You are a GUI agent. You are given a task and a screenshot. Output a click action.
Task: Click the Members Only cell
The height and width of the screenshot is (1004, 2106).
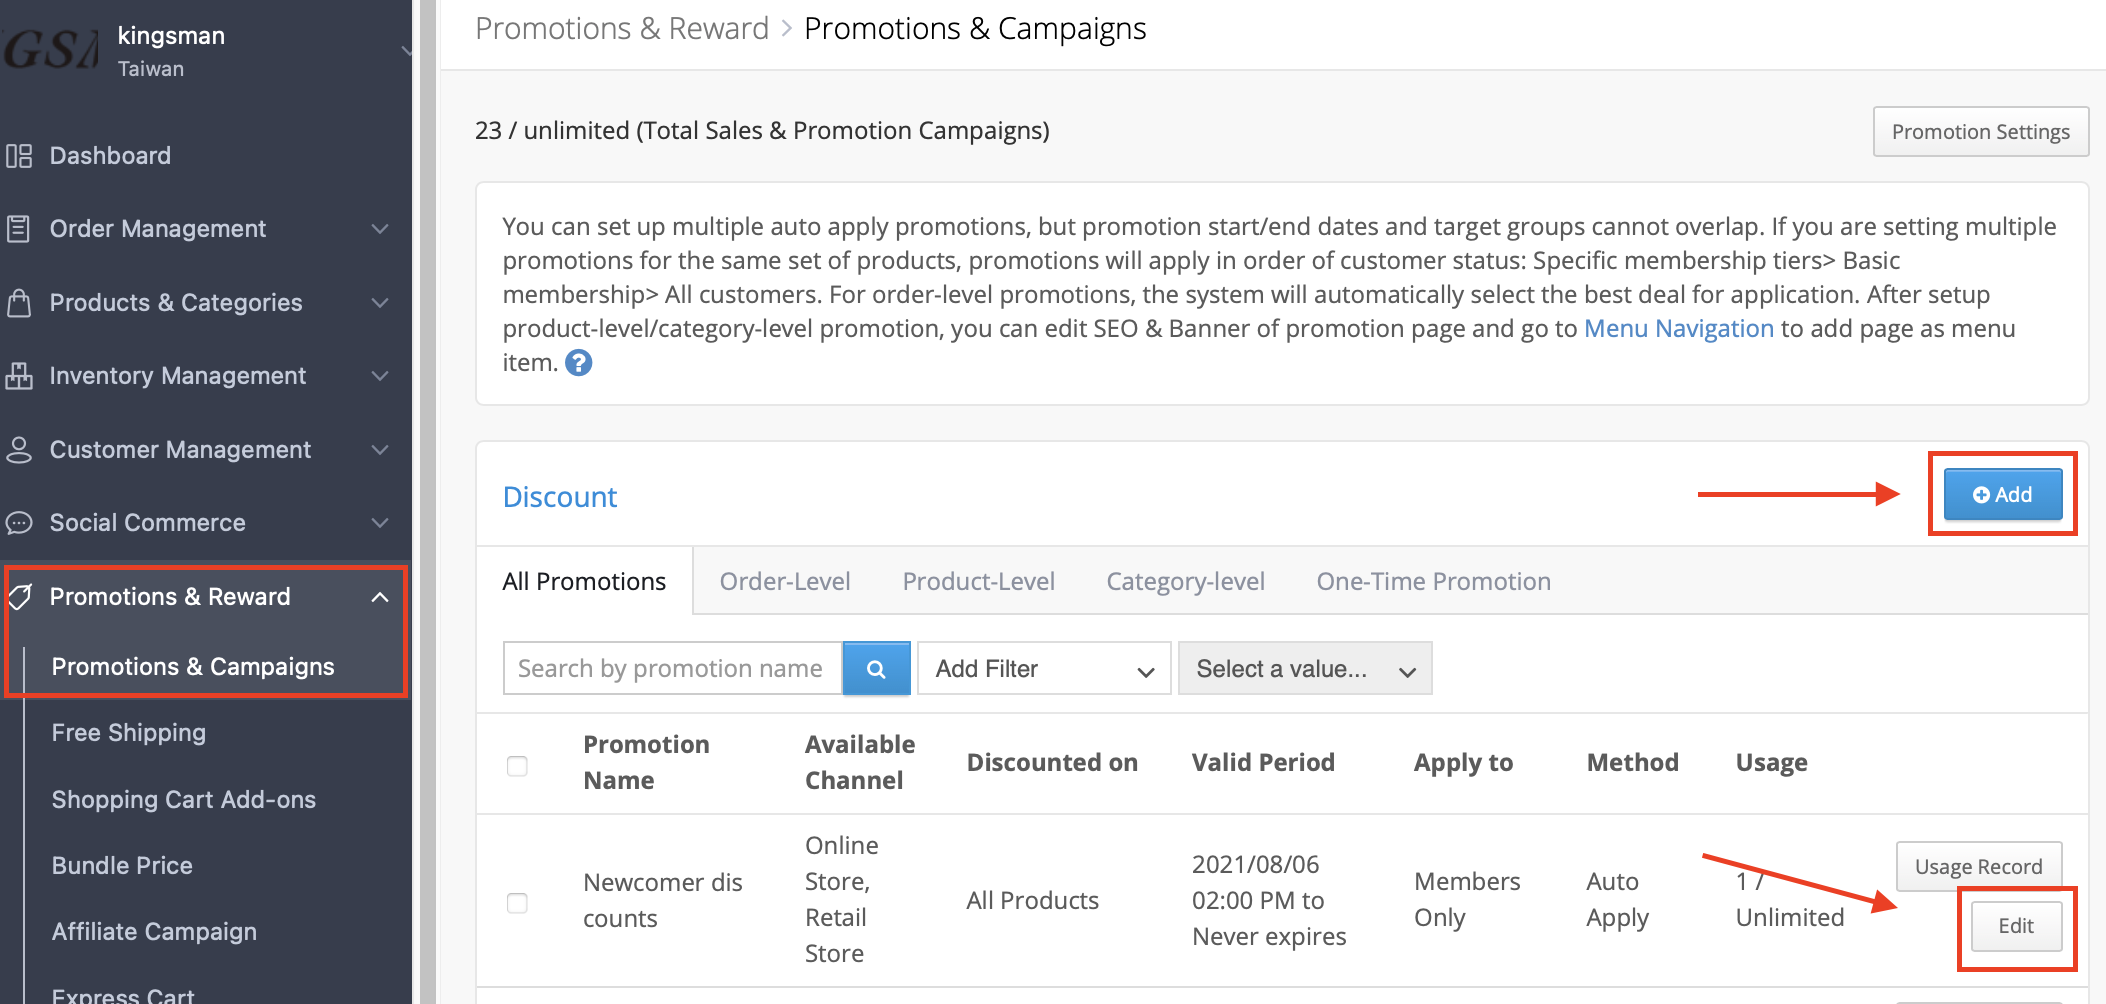tap(1466, 899)
